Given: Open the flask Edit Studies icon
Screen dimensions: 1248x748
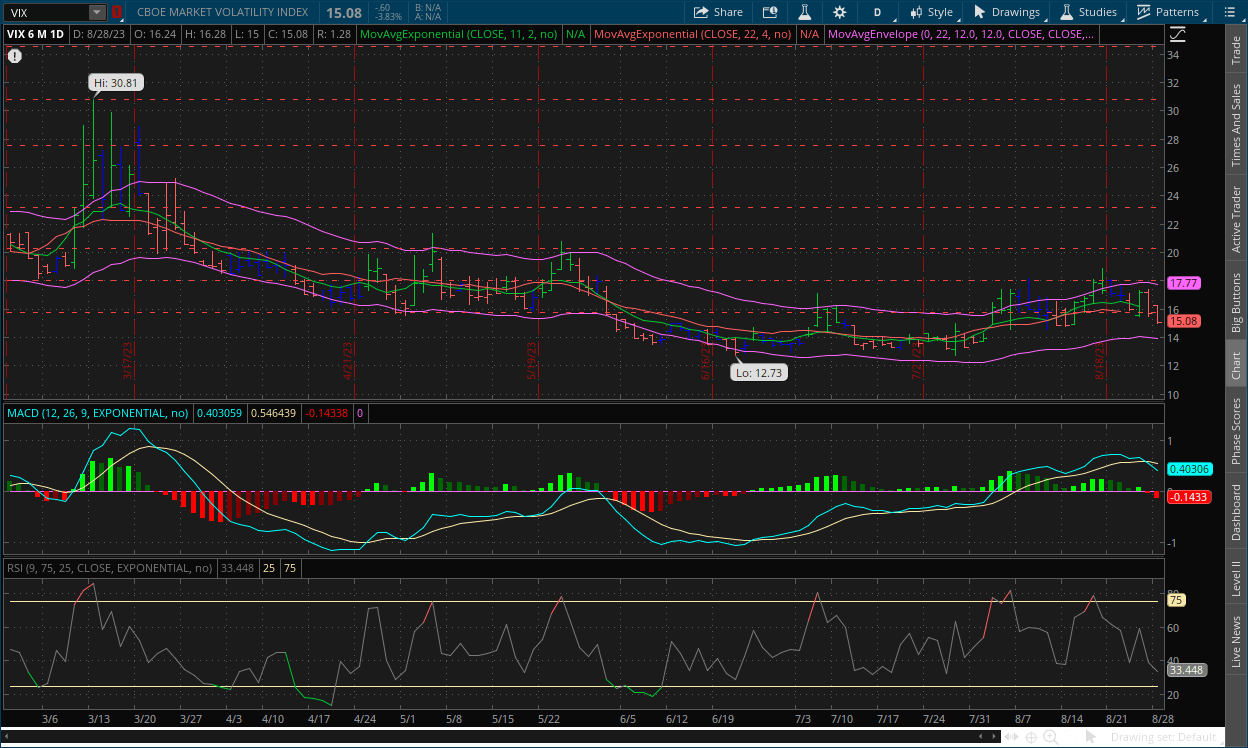Looking at the screenshot, I should coord(803,12).
